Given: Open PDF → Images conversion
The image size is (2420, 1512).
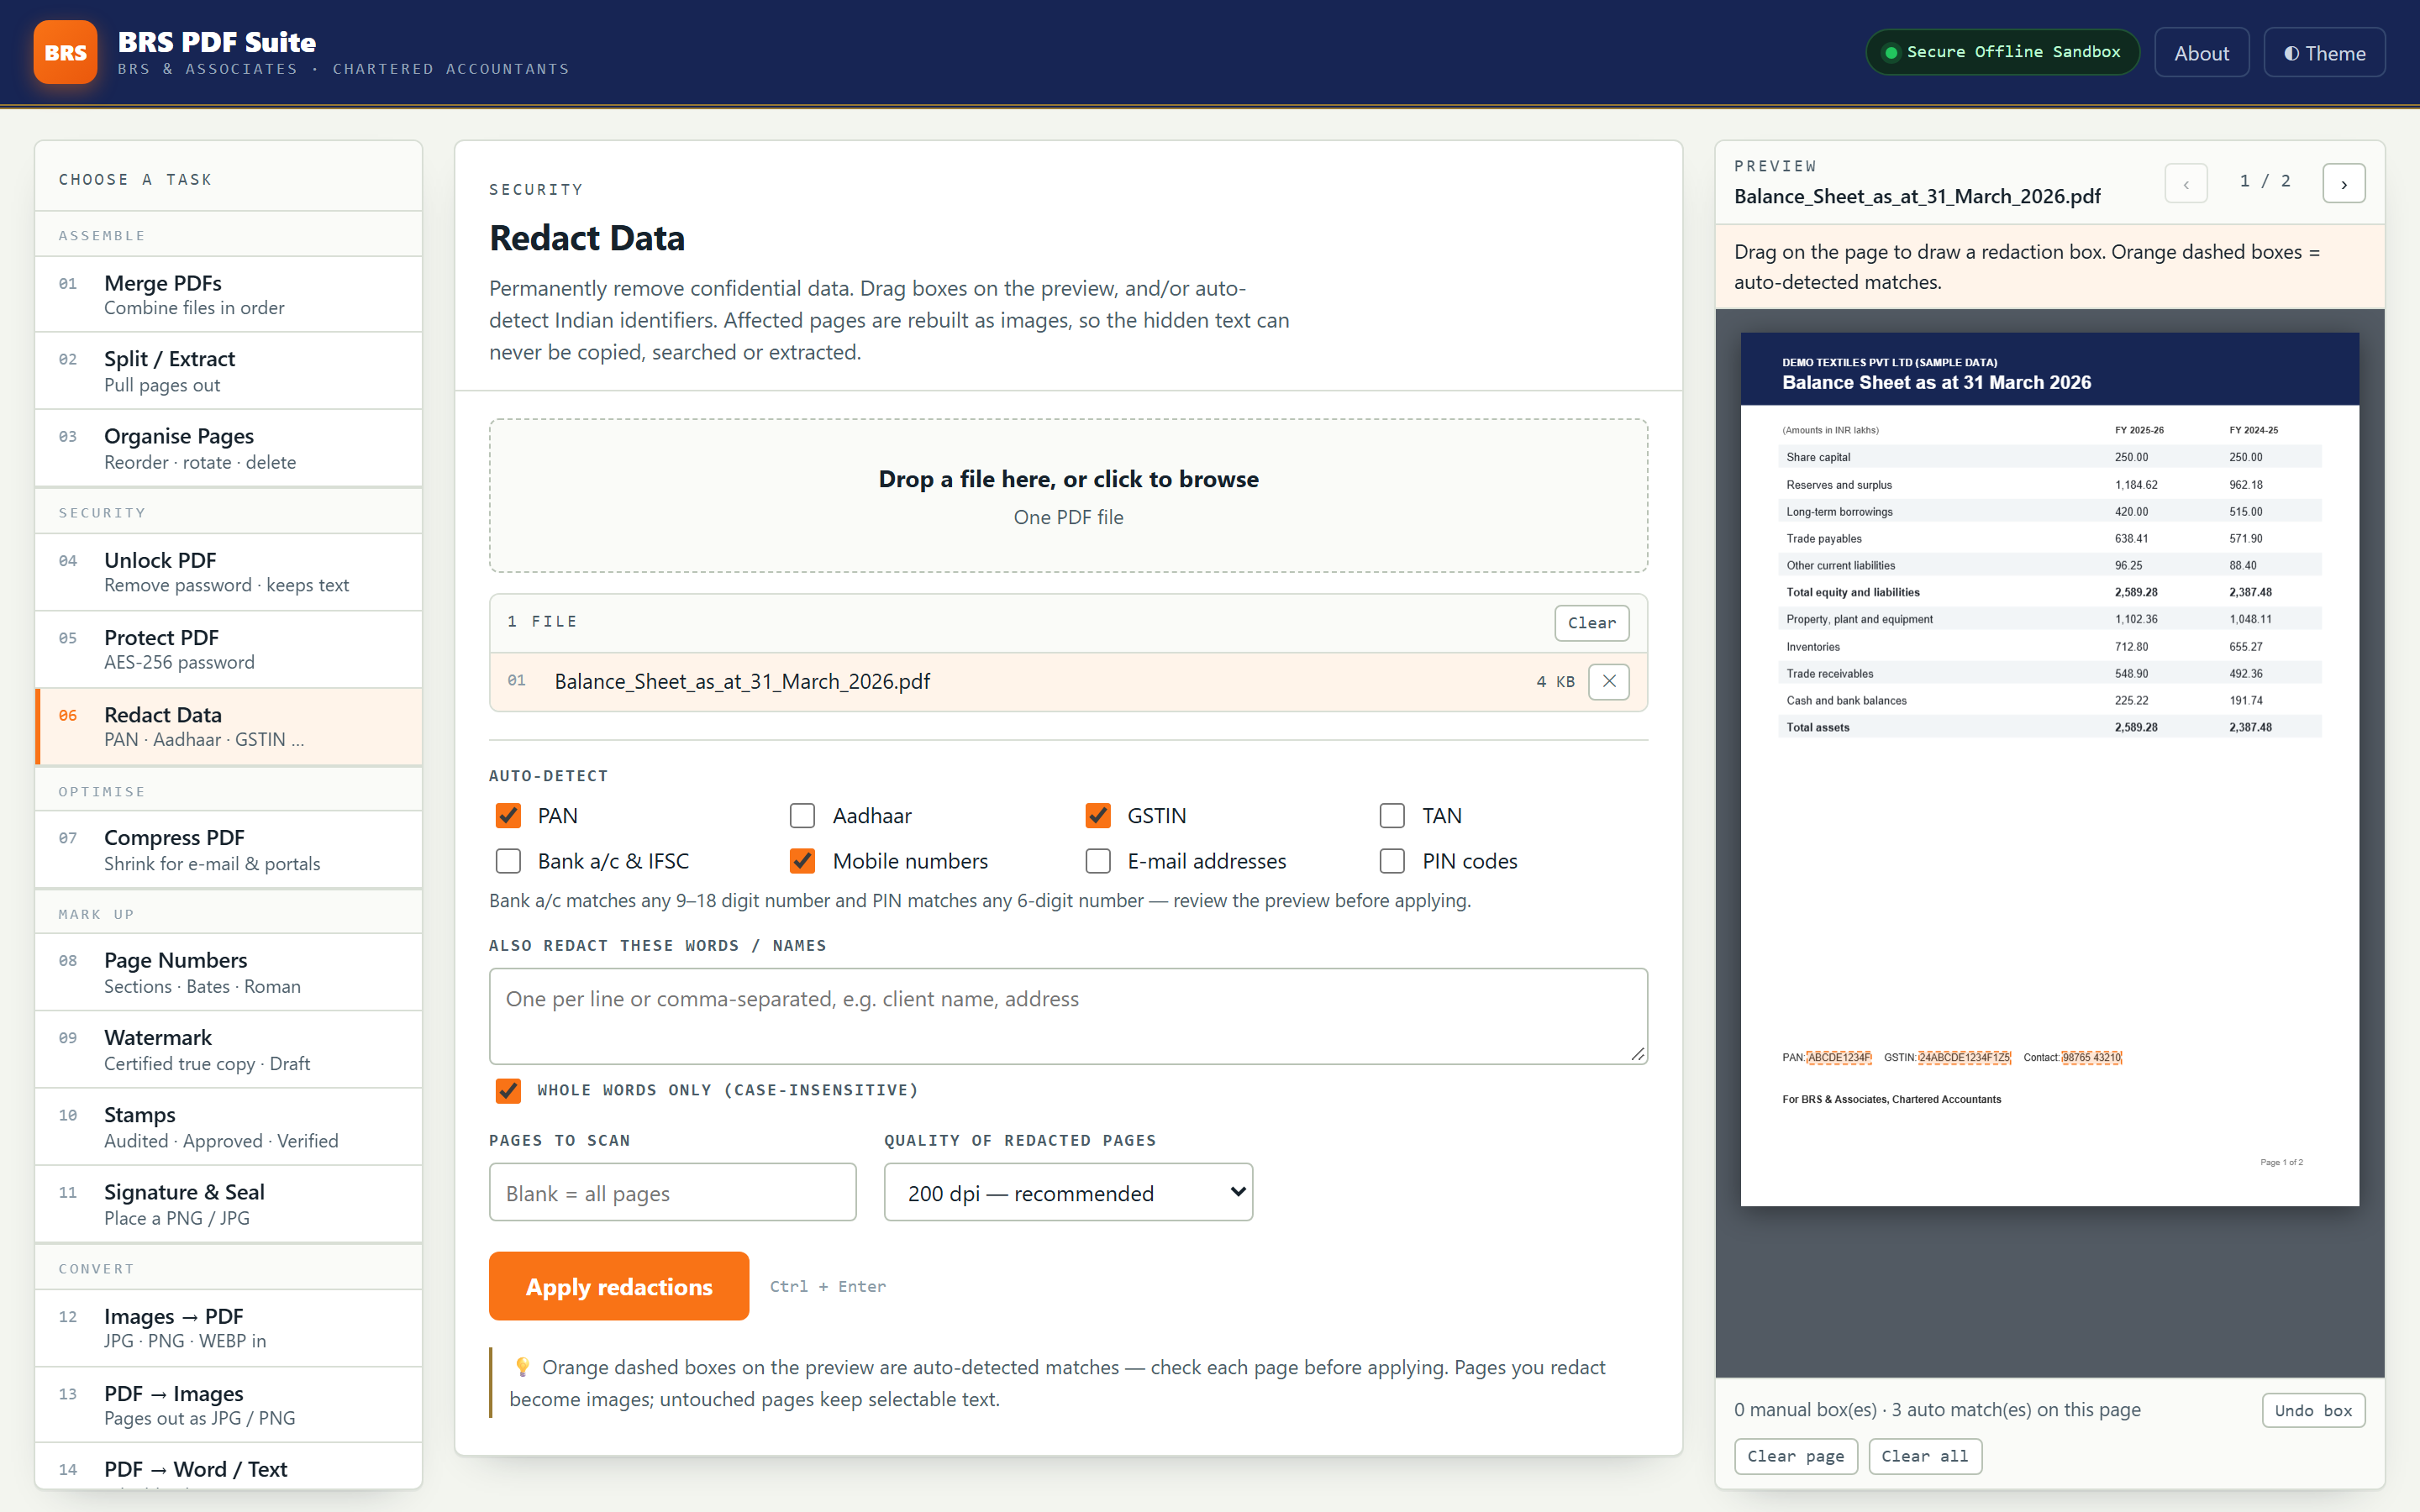Looking at the screenshot, I should (229, 1404).
